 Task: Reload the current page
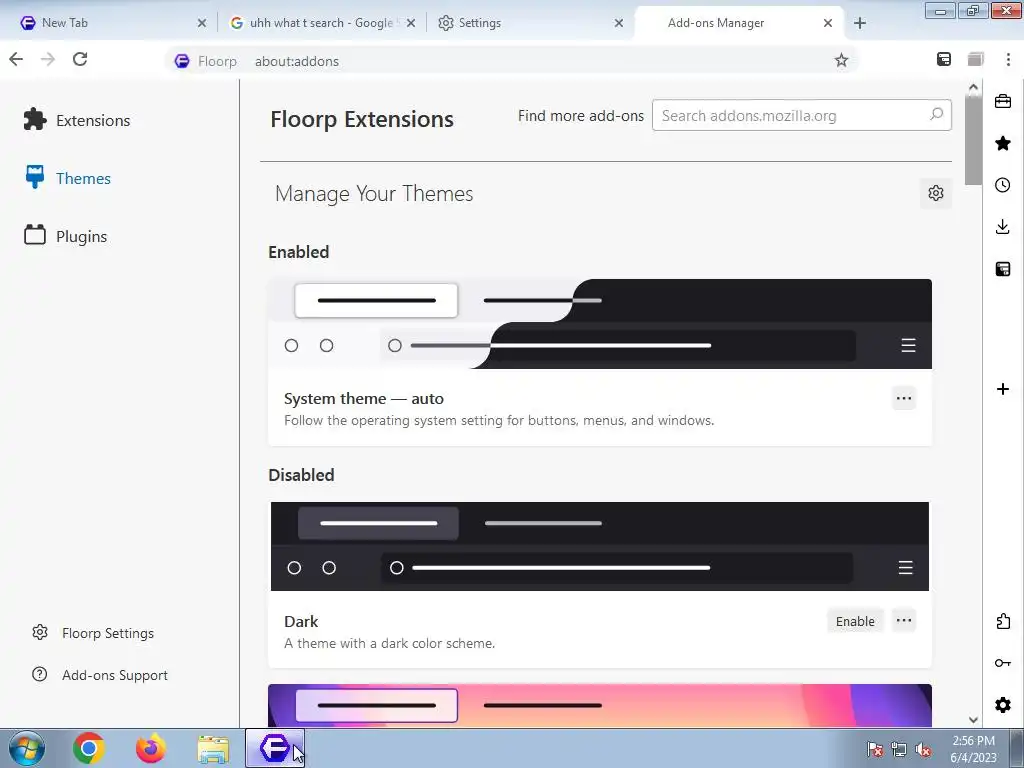(80, 59)
